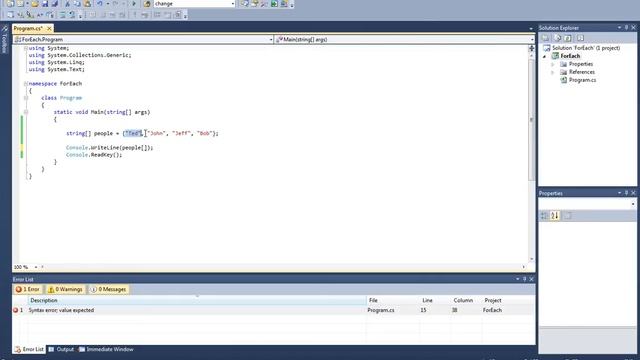
Task: Click the Copy toolbar icon
Action: click(77, 4)
